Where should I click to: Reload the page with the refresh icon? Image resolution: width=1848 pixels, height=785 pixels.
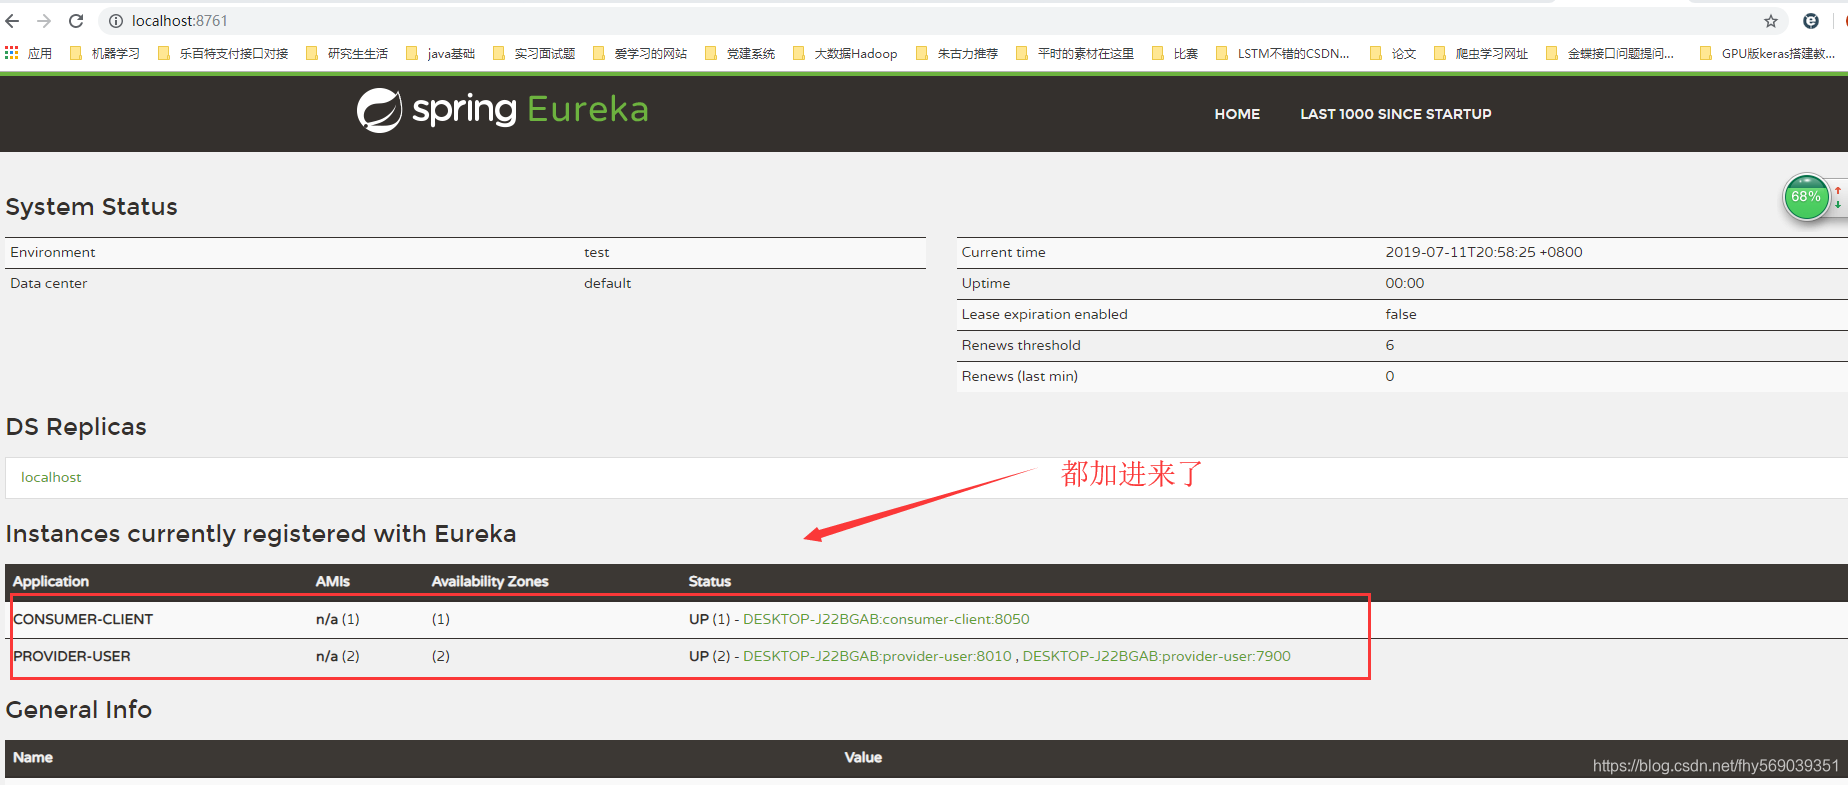[x=76, y=21]
